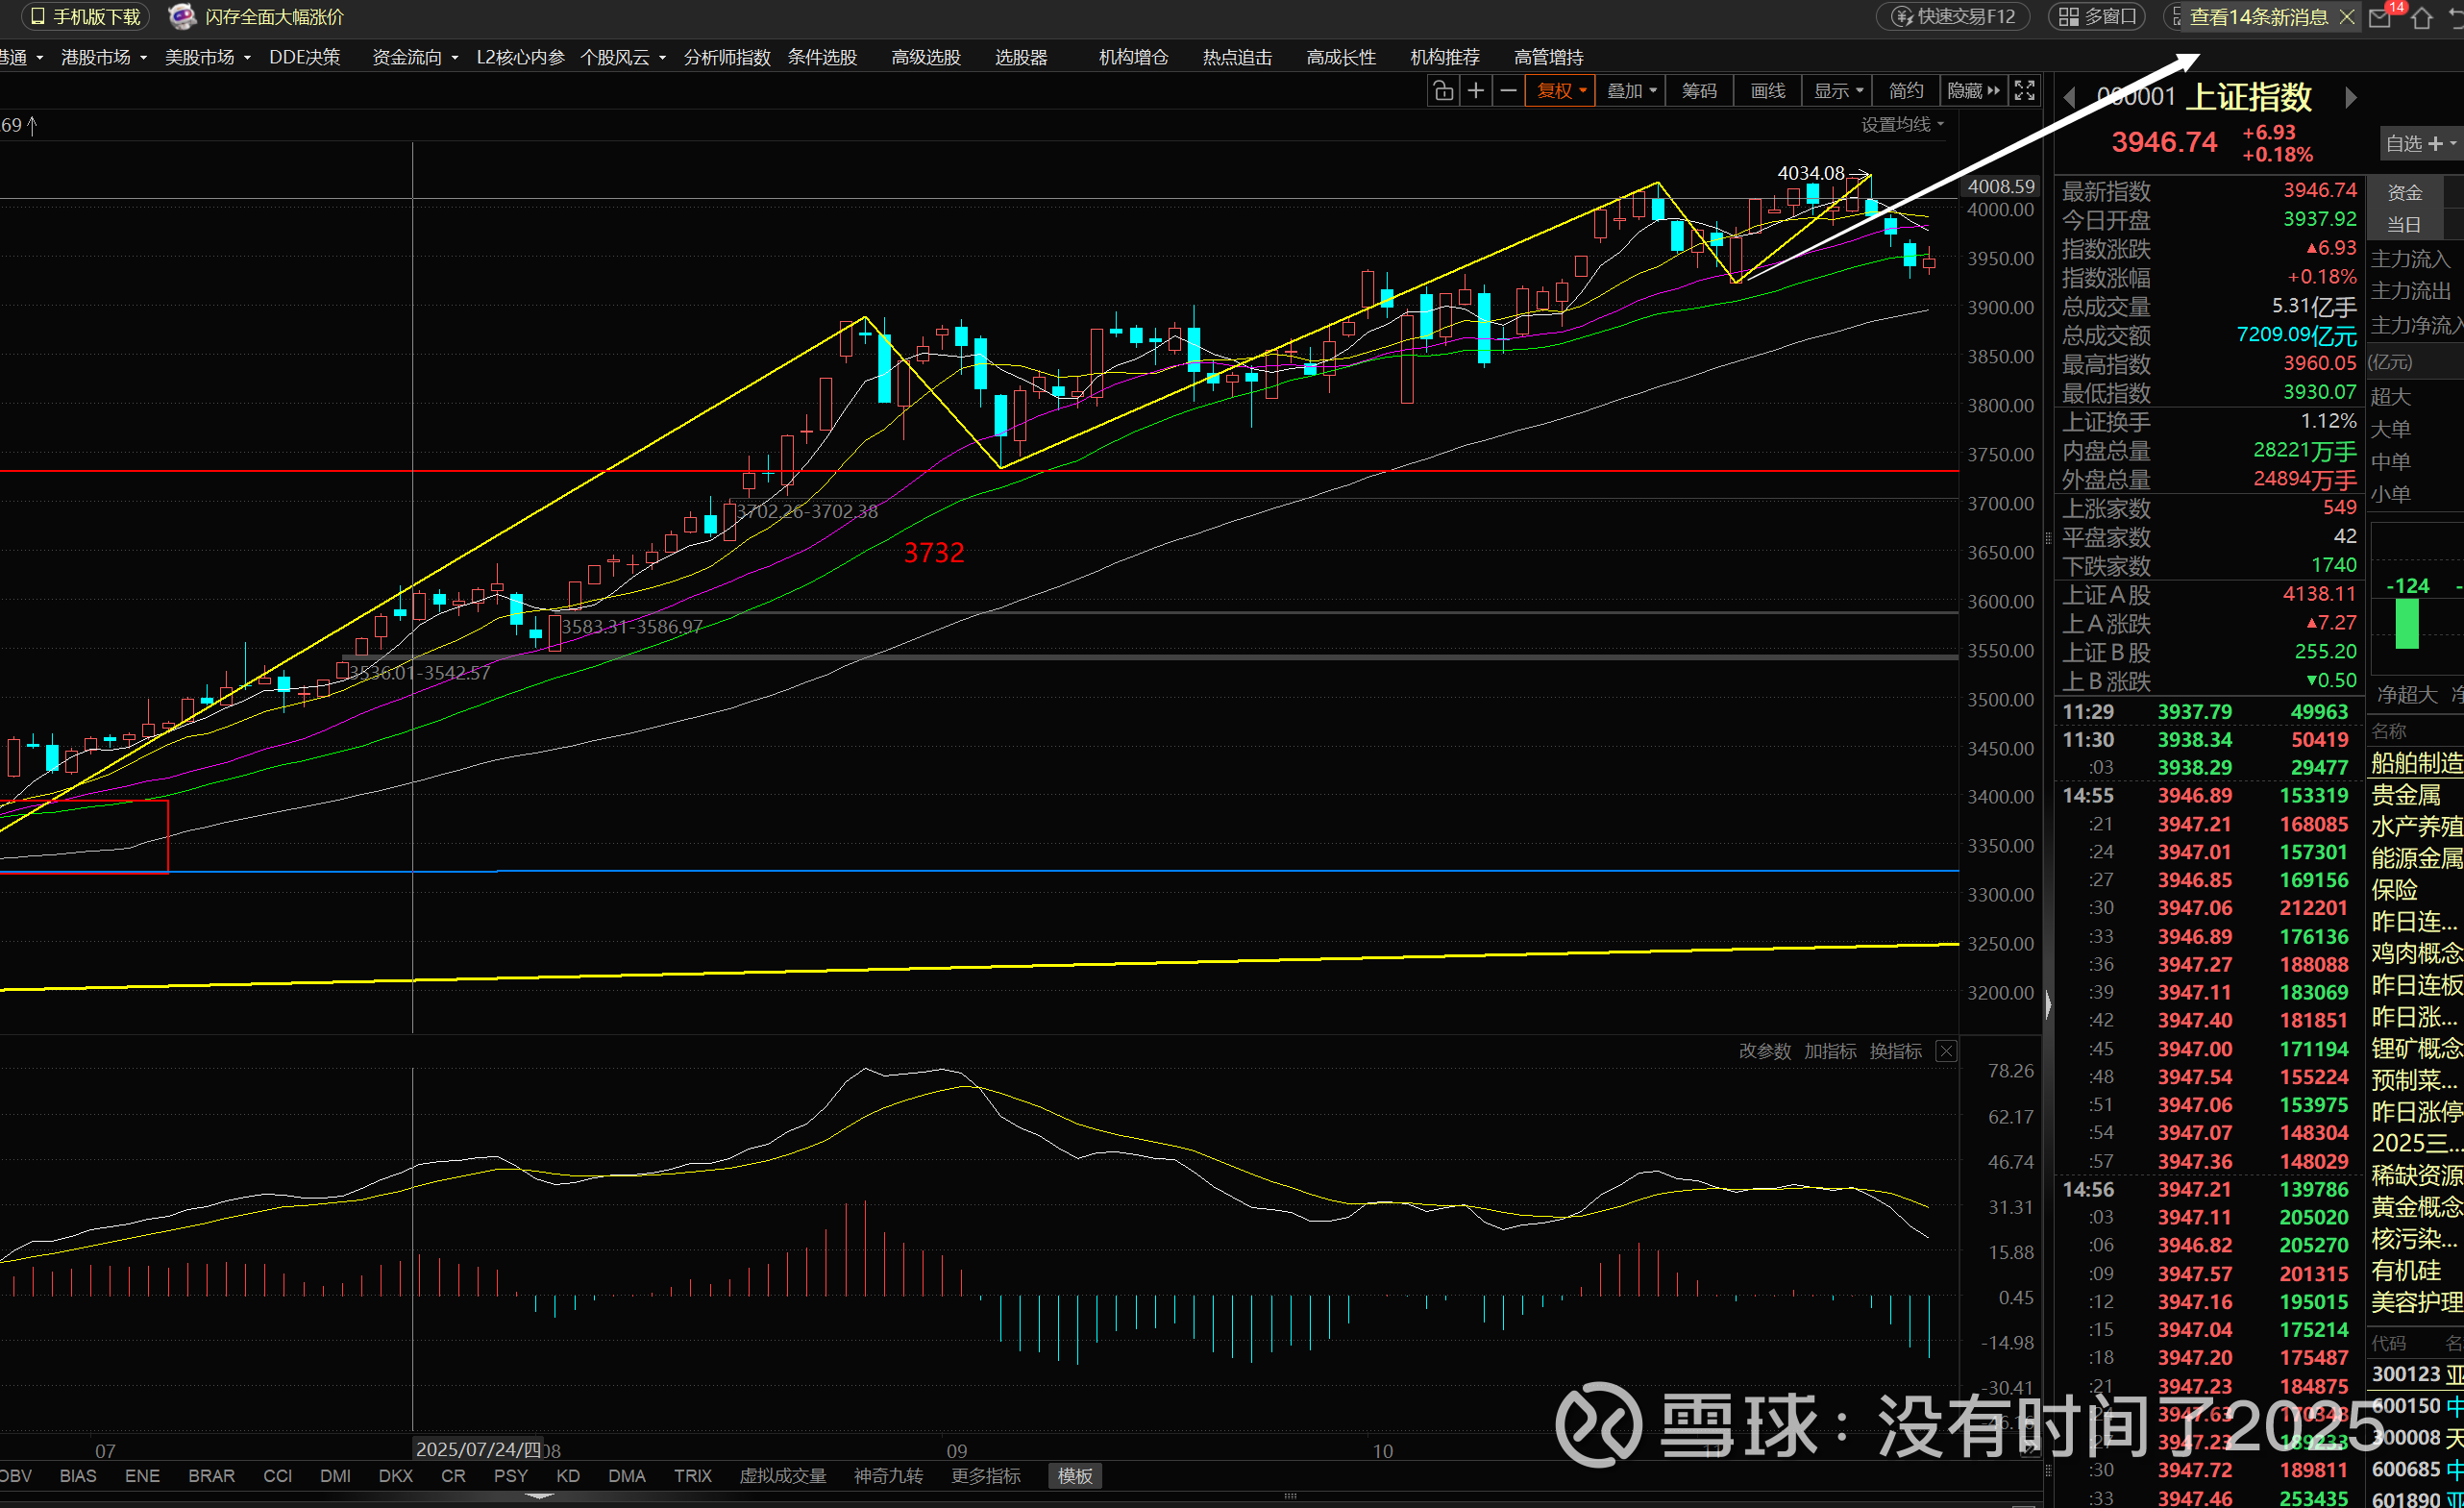Go to previous stock left arrow
This screenshot has height=1508, width=2464.
(x=2070, y=97)
